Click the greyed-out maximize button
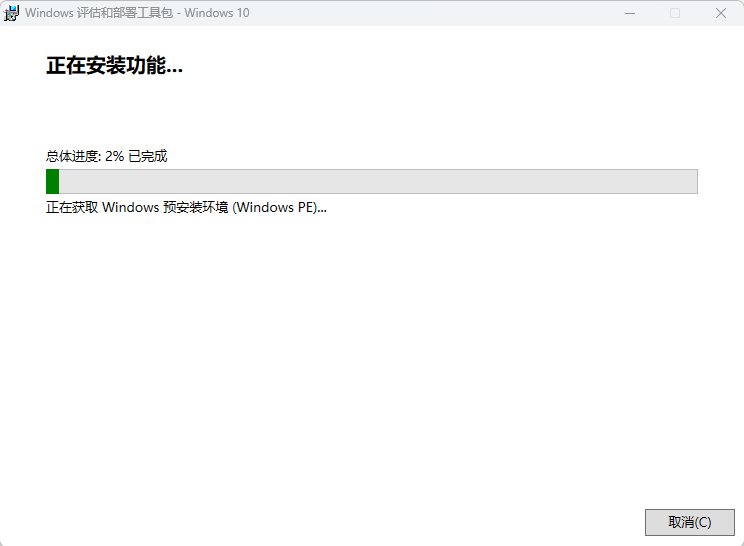Image resolution: width=744 pixels, height=546 pixels. 675,13
